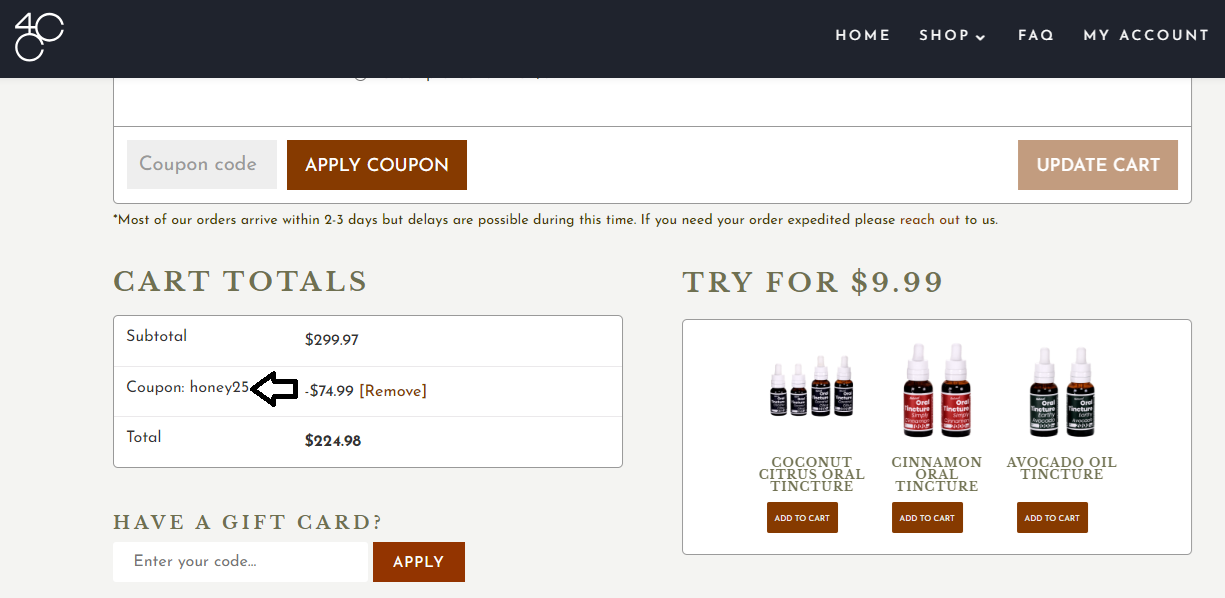
Task: Open the FAQ page
Action: [1036, 36]
